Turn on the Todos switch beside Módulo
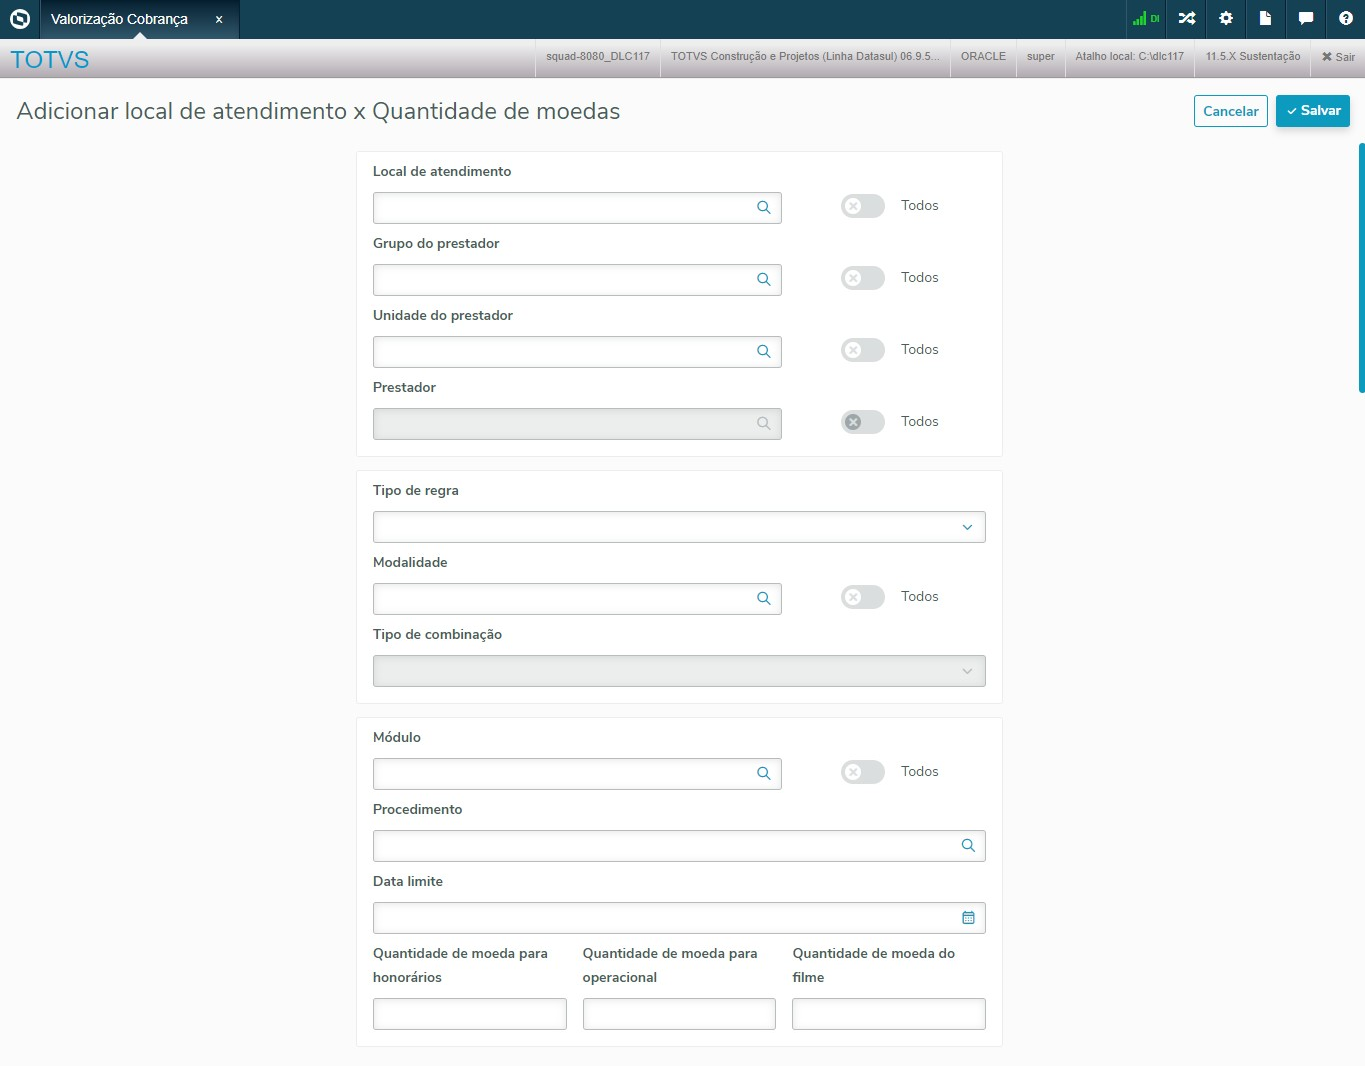Viewport: 1365px width, 1066px height. pos(862,772)
